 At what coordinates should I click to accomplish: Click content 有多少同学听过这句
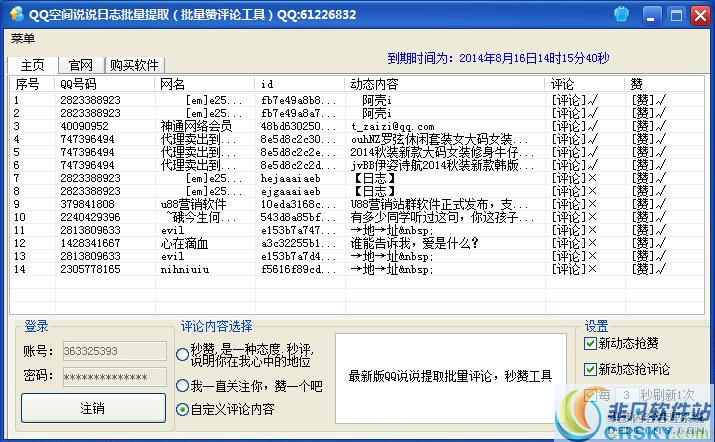click(442, 217)
